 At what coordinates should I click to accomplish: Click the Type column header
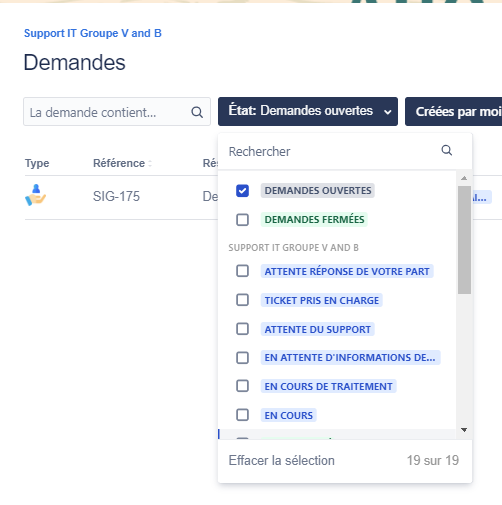37,163
